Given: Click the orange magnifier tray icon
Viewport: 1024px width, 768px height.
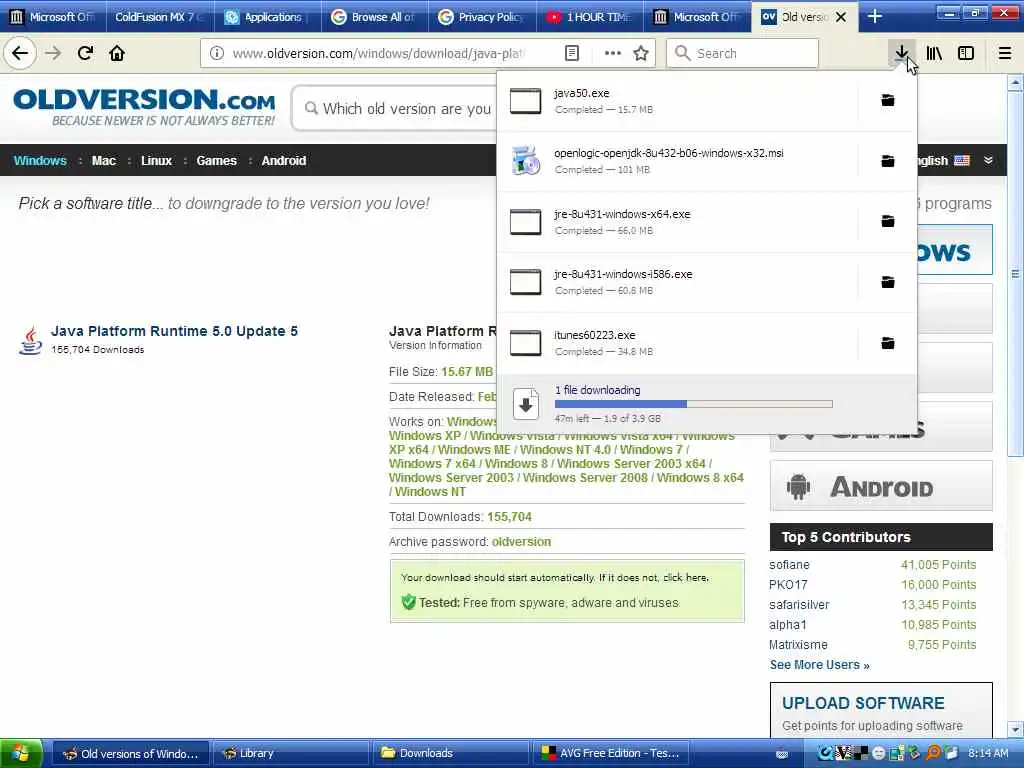Looking at the screenshot, I should click(x=934, y=754).
